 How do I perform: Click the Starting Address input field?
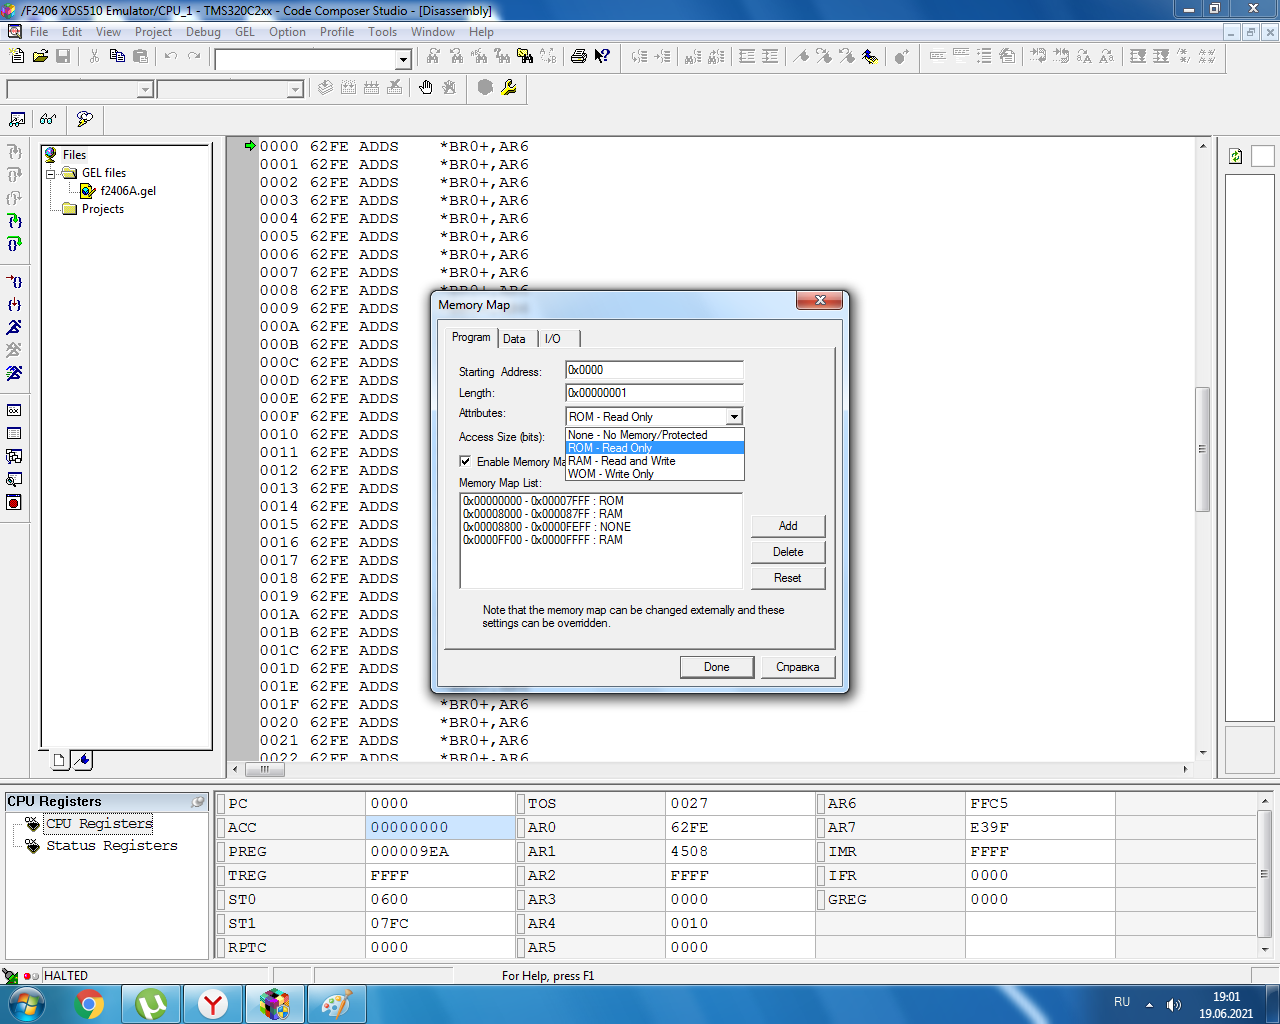(654, 370)
